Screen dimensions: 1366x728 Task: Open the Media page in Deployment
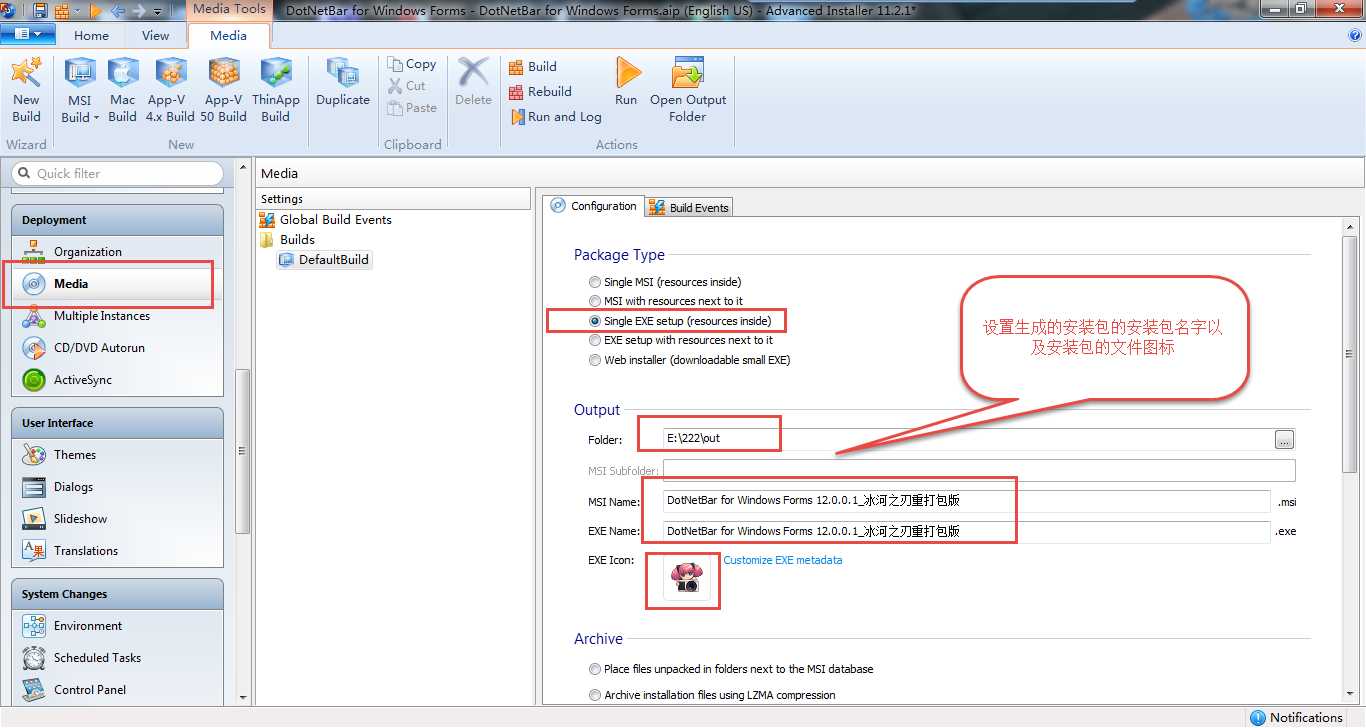pyautogui.click(x=117, y=284)
